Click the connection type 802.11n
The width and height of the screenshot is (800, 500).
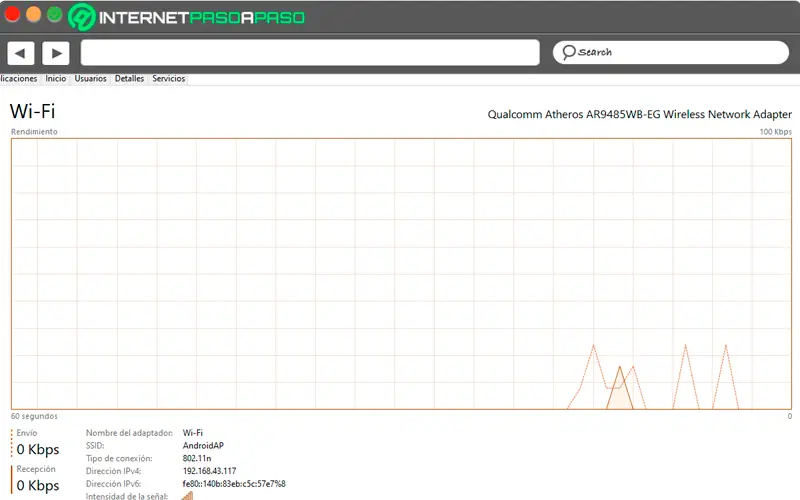(197, 458)
